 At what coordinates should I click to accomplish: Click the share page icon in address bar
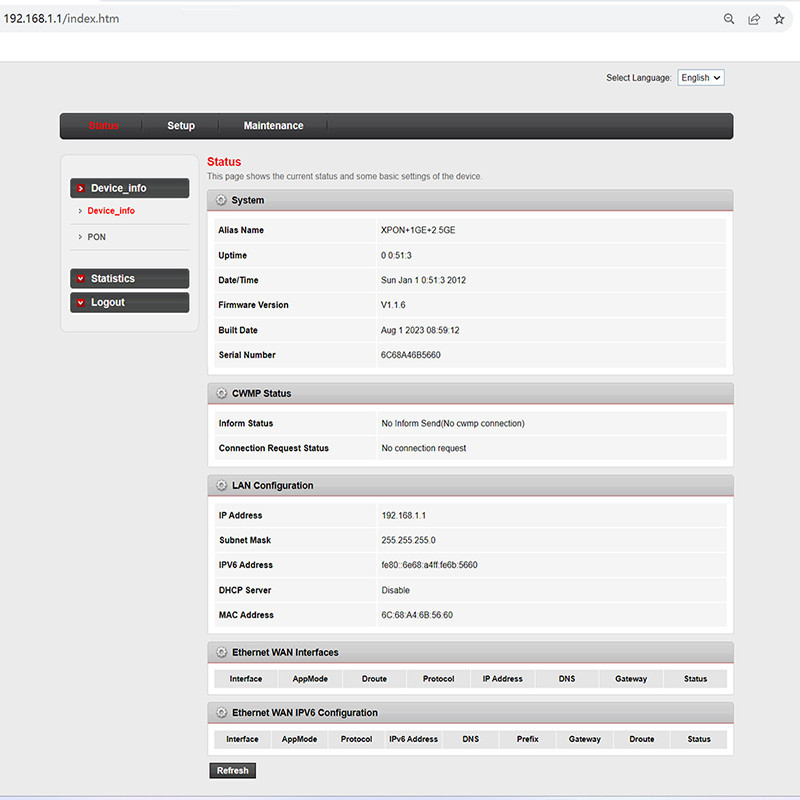pos(754,19)
